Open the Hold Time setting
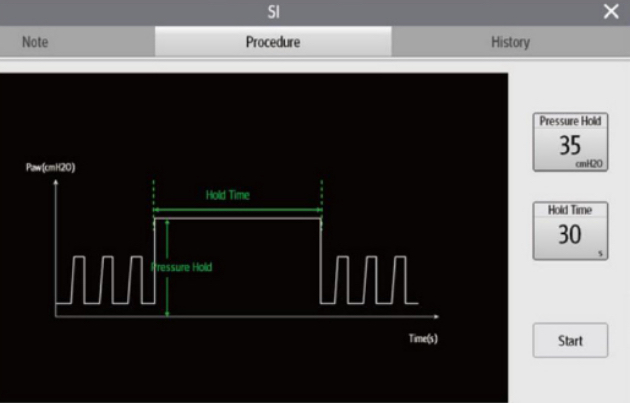Viewport: 630px width, 403px height. (569, 230)
